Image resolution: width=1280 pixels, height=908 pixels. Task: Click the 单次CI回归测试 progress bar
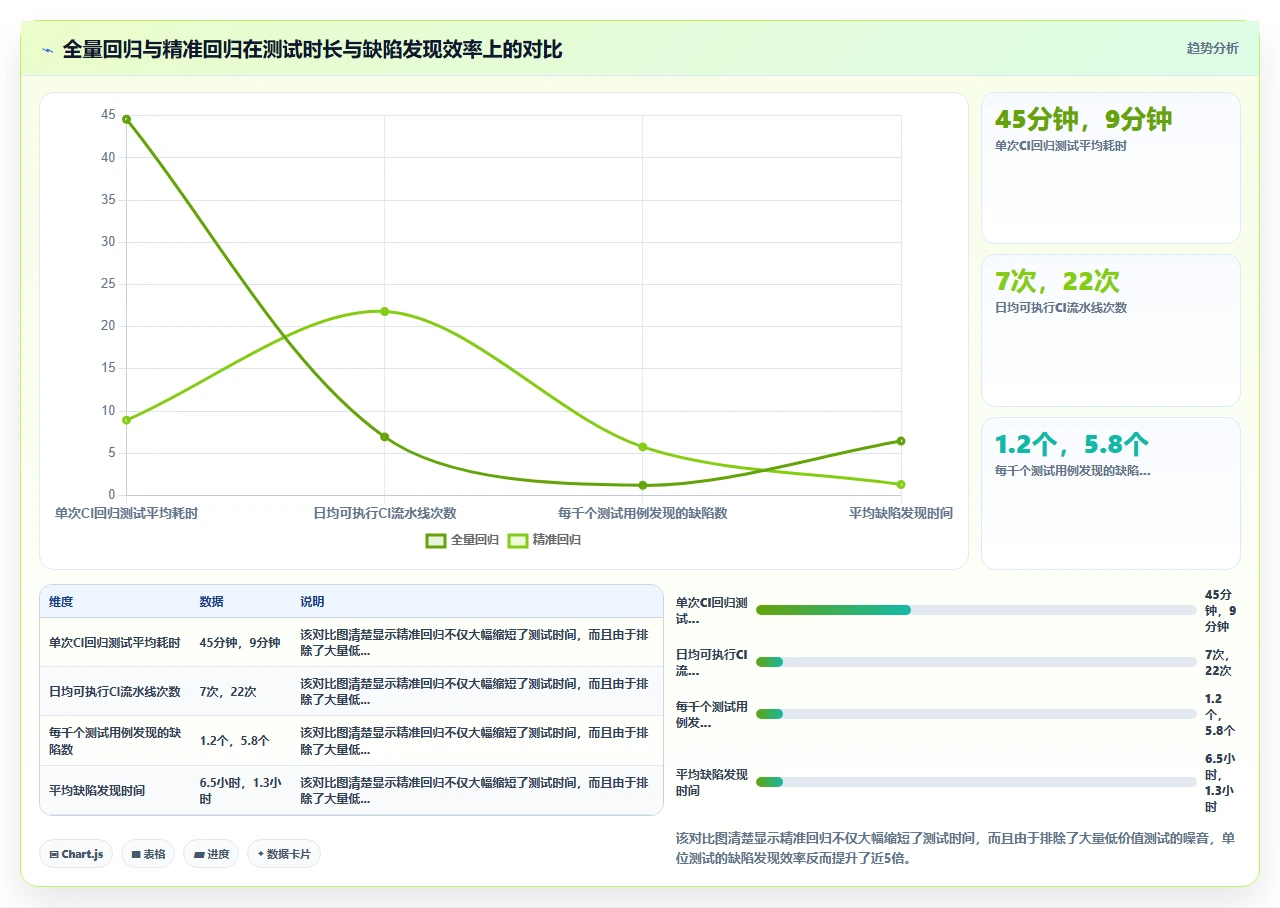coord(976,610)
